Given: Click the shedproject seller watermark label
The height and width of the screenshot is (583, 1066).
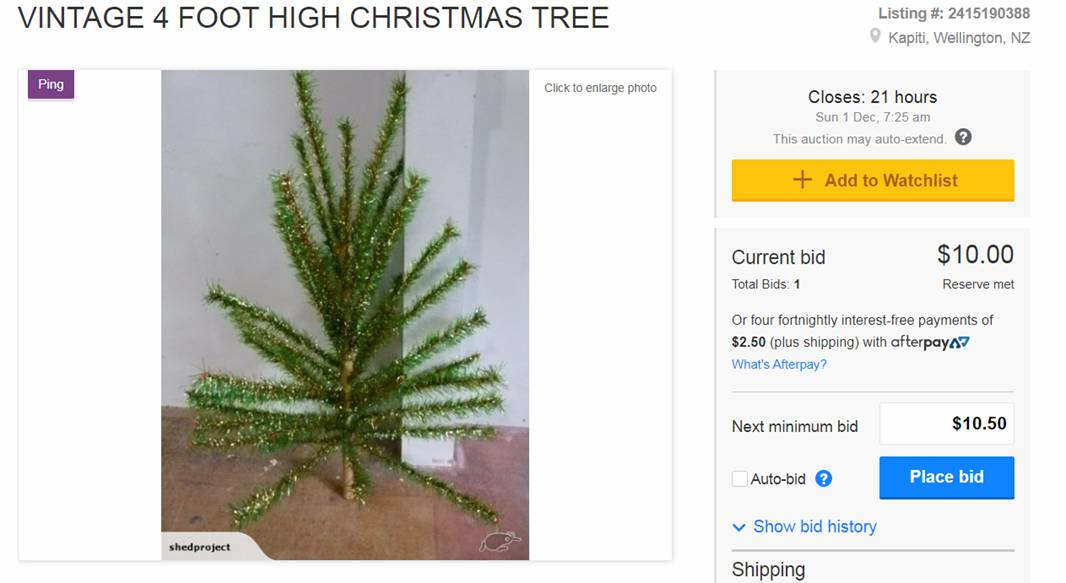Looking at the screenshot, I should [200, 547].
